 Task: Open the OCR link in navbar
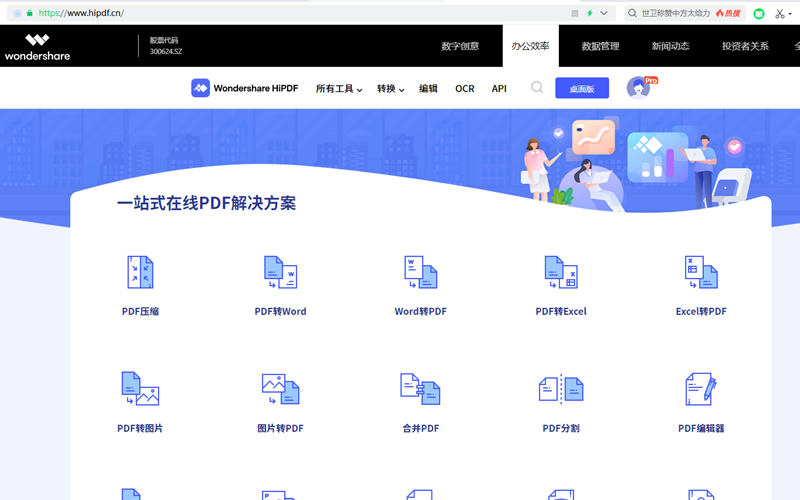click(465, 89)
